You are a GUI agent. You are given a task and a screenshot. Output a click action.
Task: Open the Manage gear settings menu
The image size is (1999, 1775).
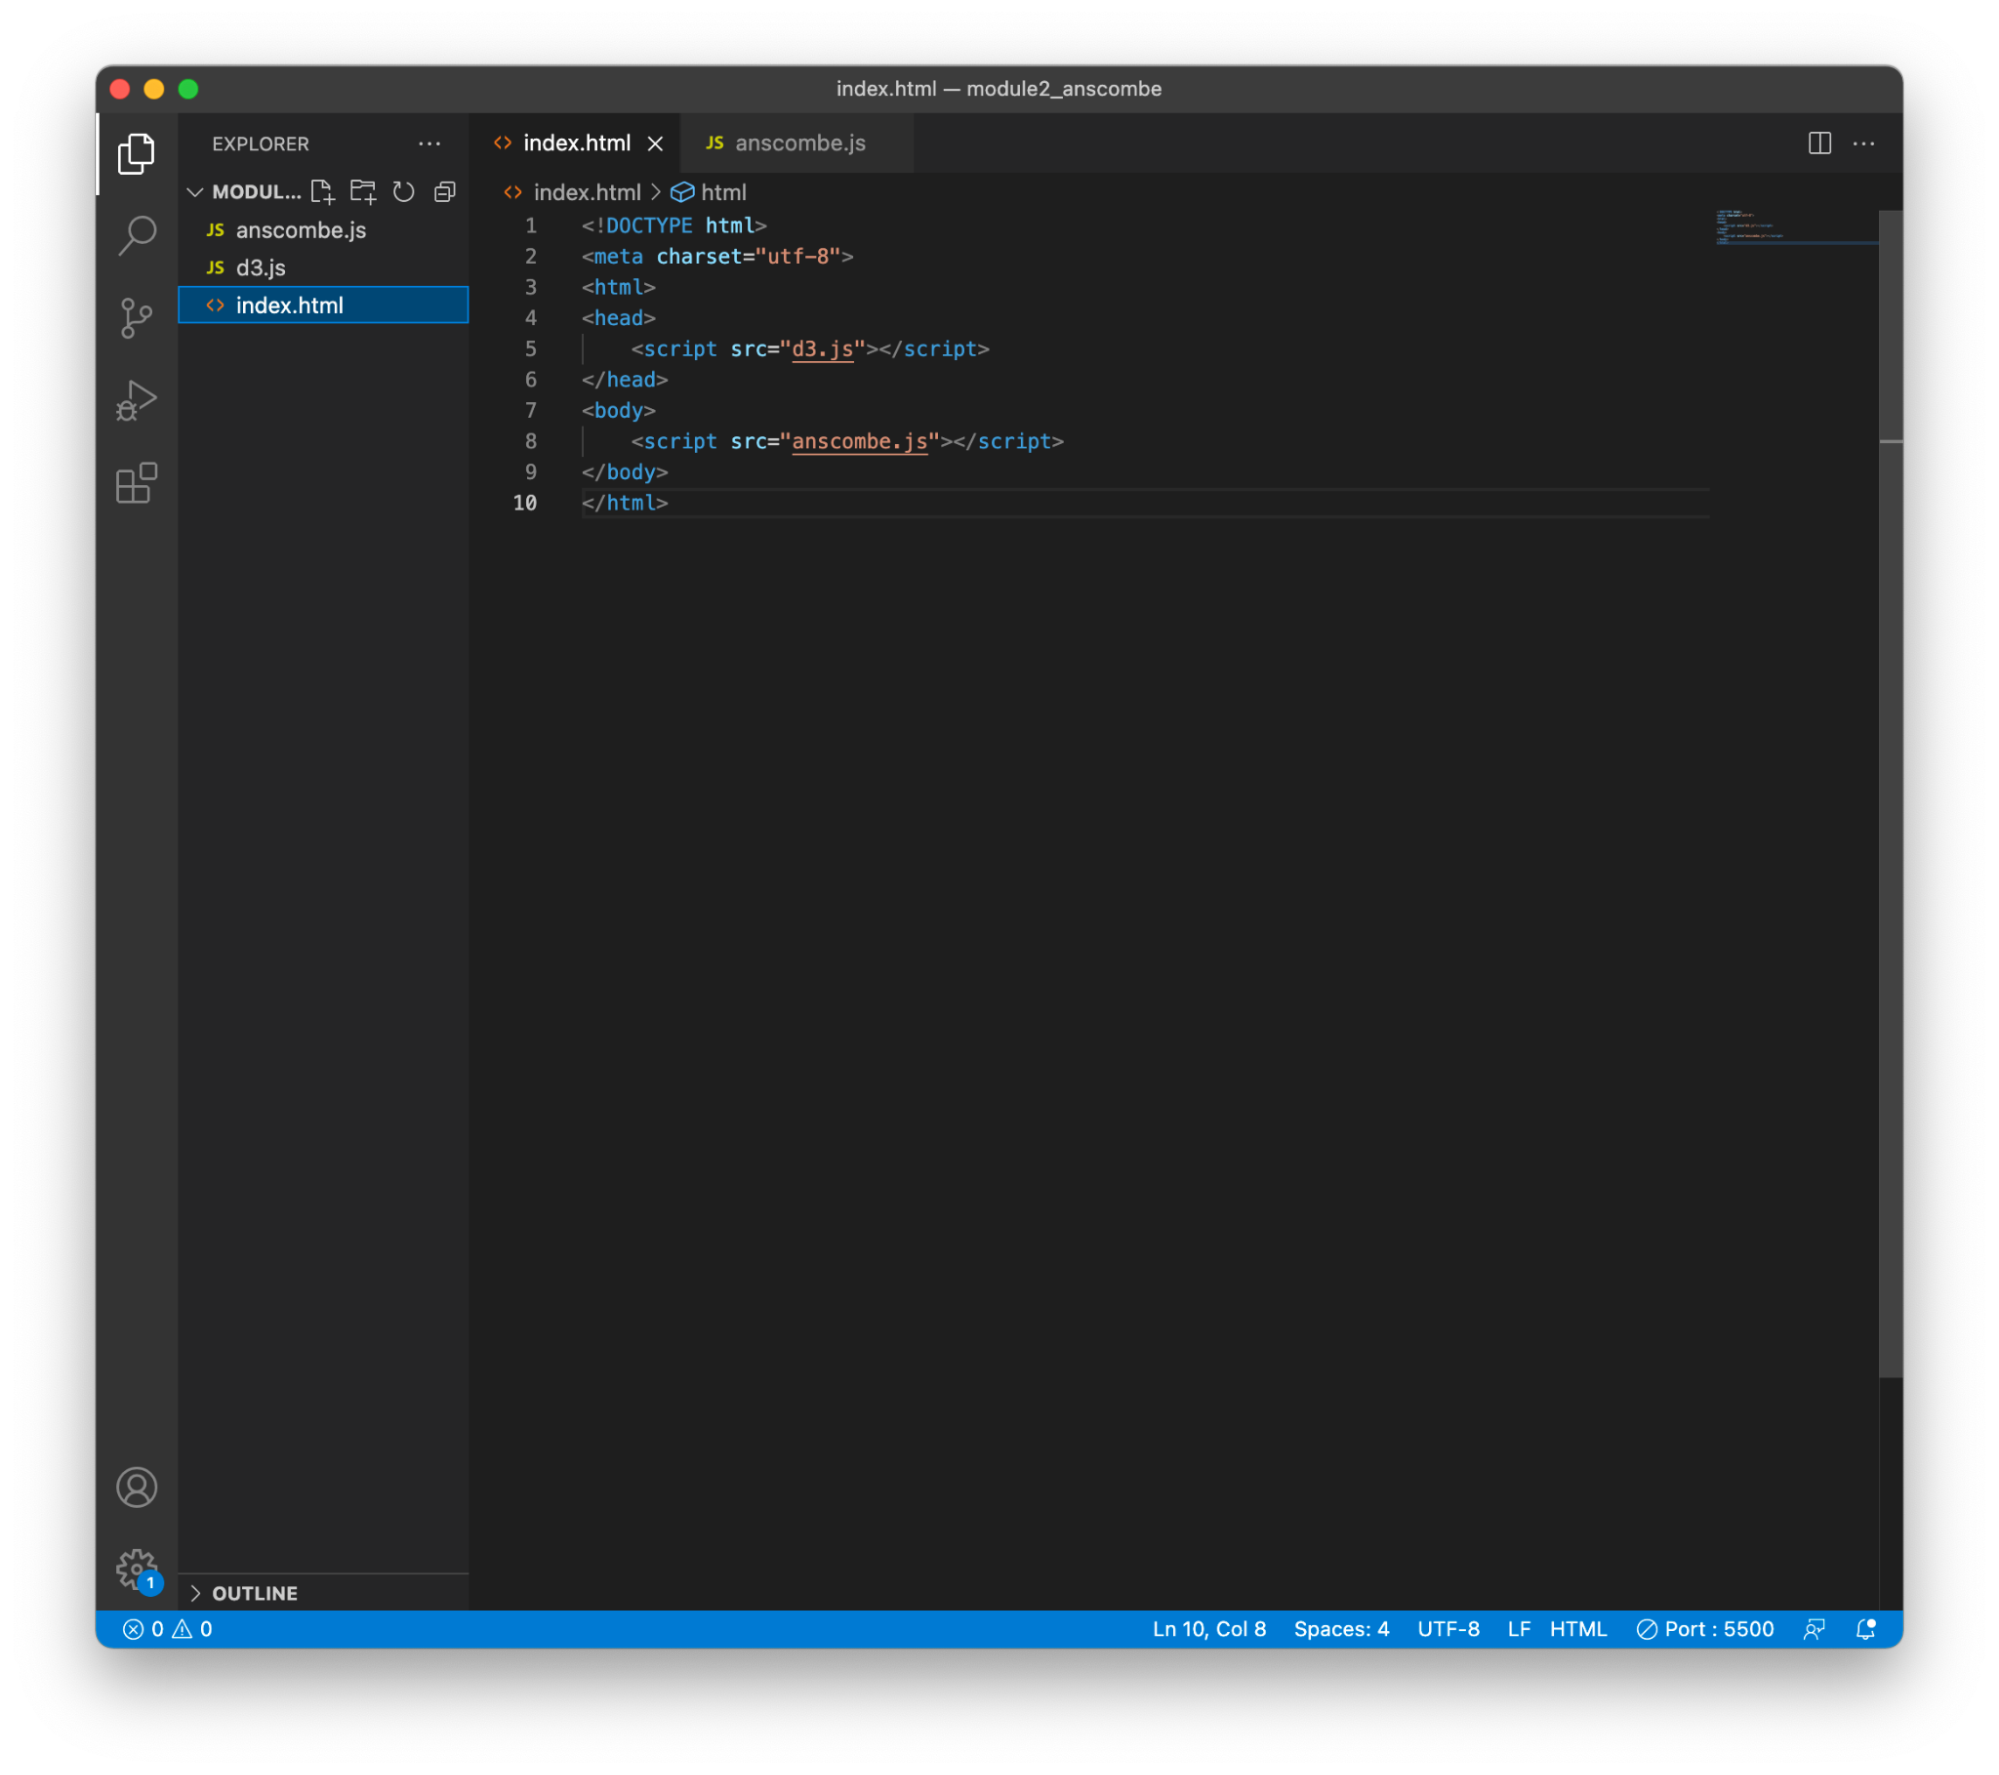[x=137, y=1569]
